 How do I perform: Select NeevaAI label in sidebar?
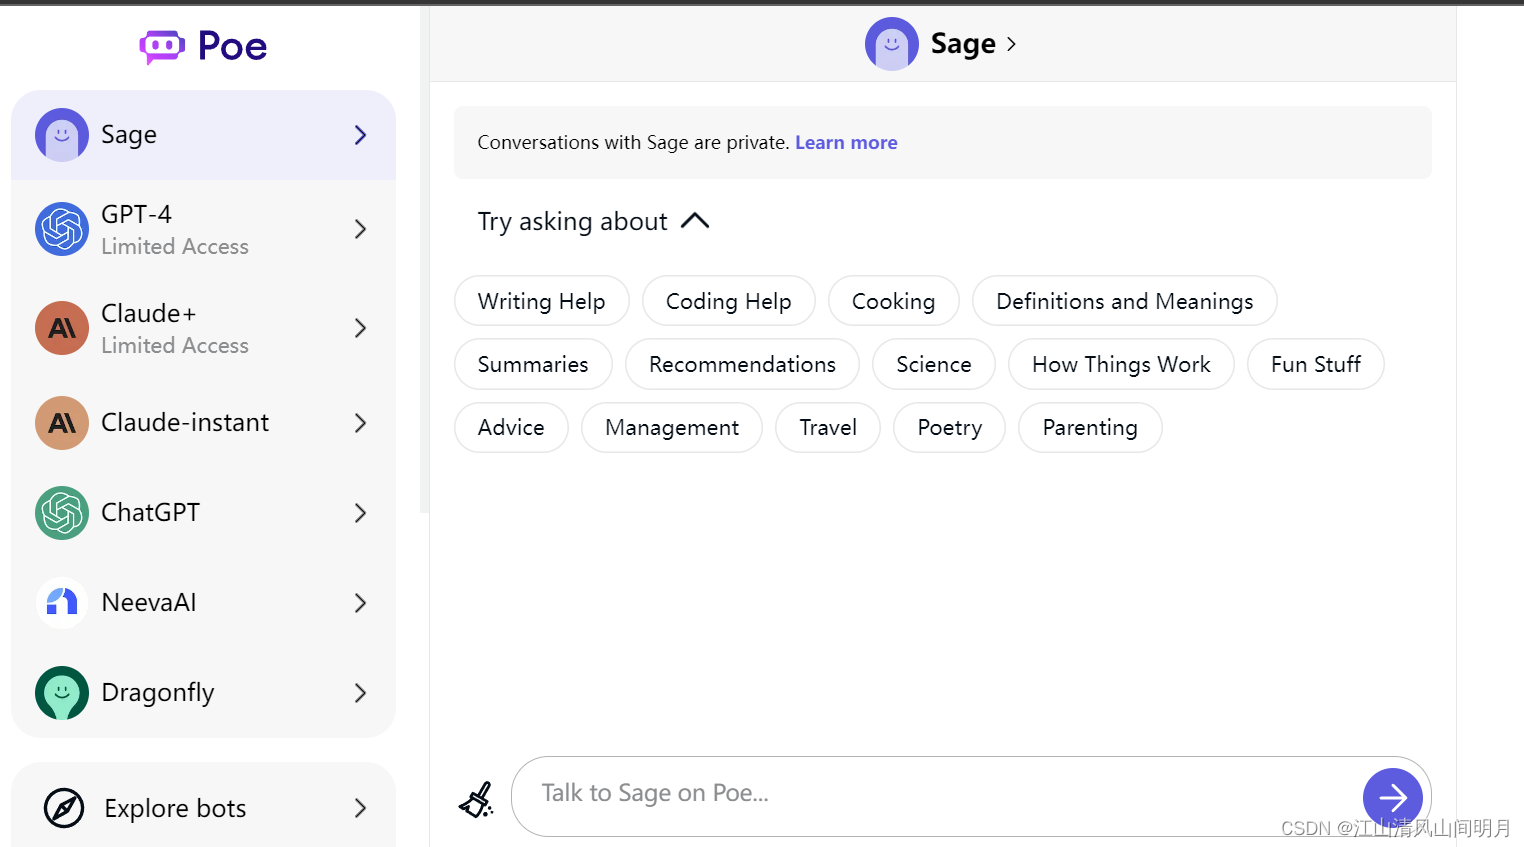[149, 603]
